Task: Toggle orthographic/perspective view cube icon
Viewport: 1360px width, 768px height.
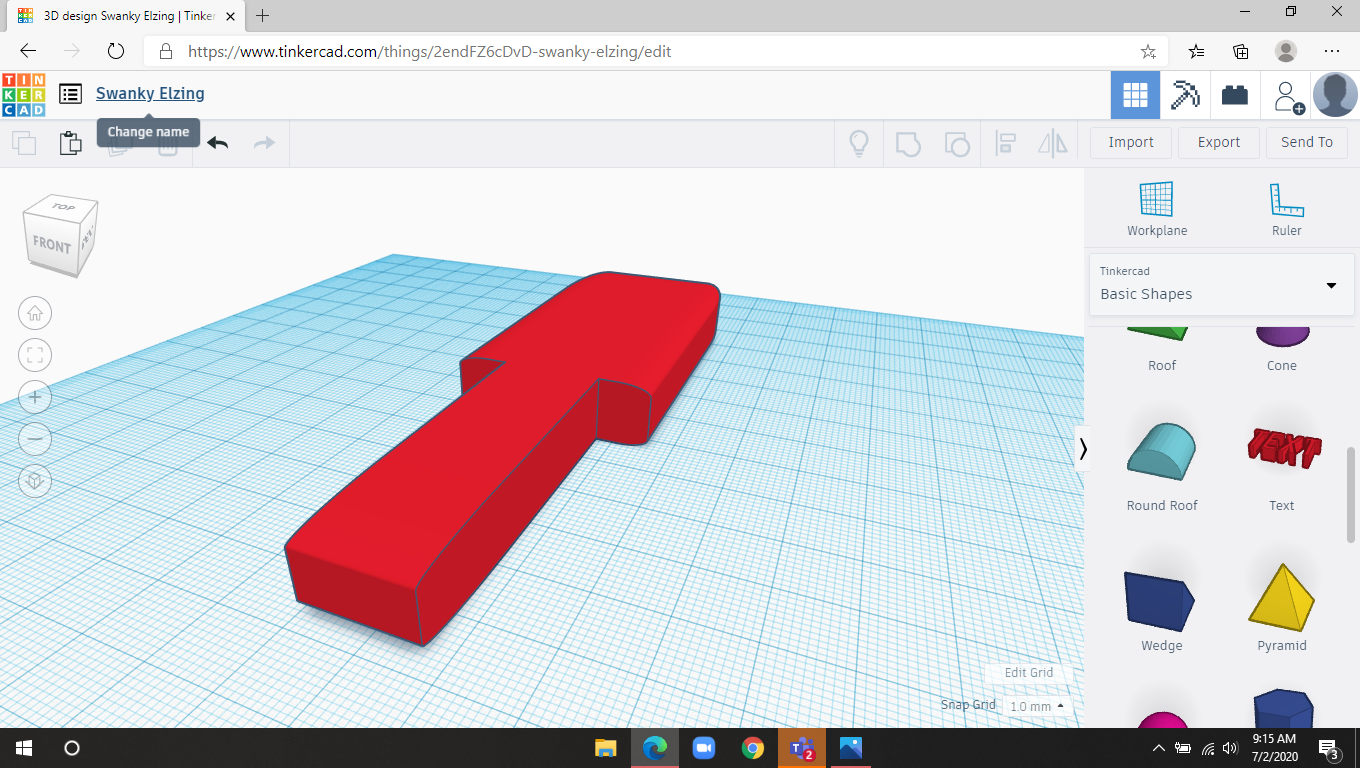Action: pyautogui.click(x=35, y=481)
